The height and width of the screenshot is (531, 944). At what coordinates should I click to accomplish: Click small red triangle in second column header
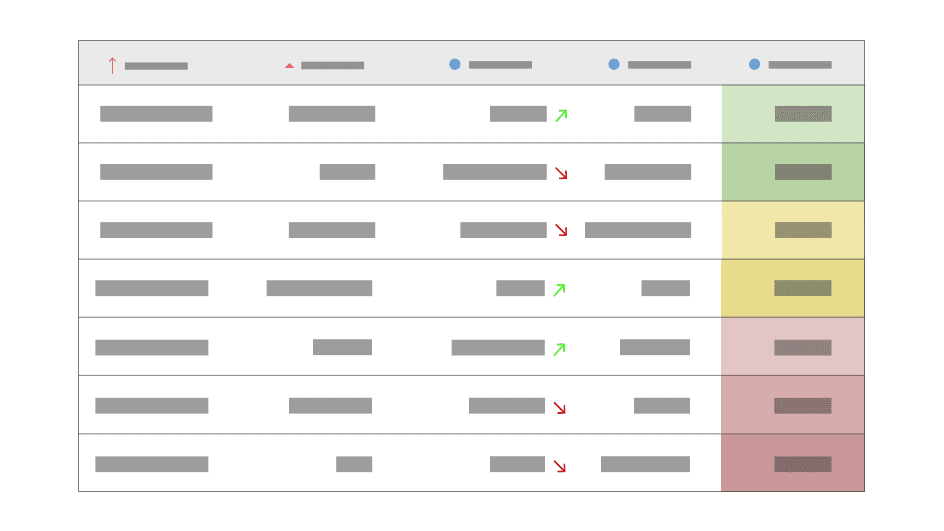pos(289,66)
